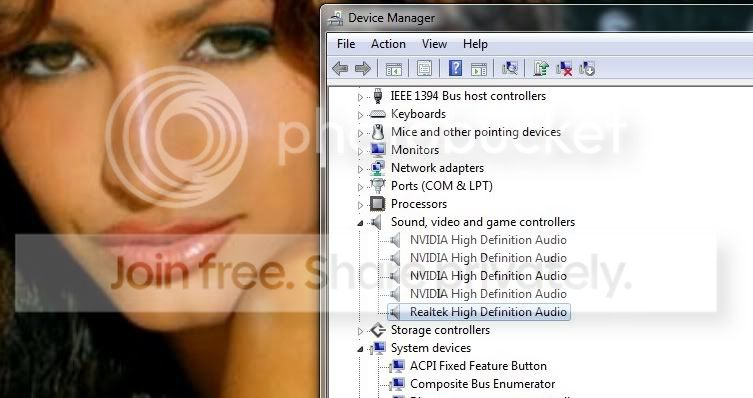The height and width of the screenshot is (398, 753).
Task: Click the Back arrow toolbar icon
Action: [340, 69]
